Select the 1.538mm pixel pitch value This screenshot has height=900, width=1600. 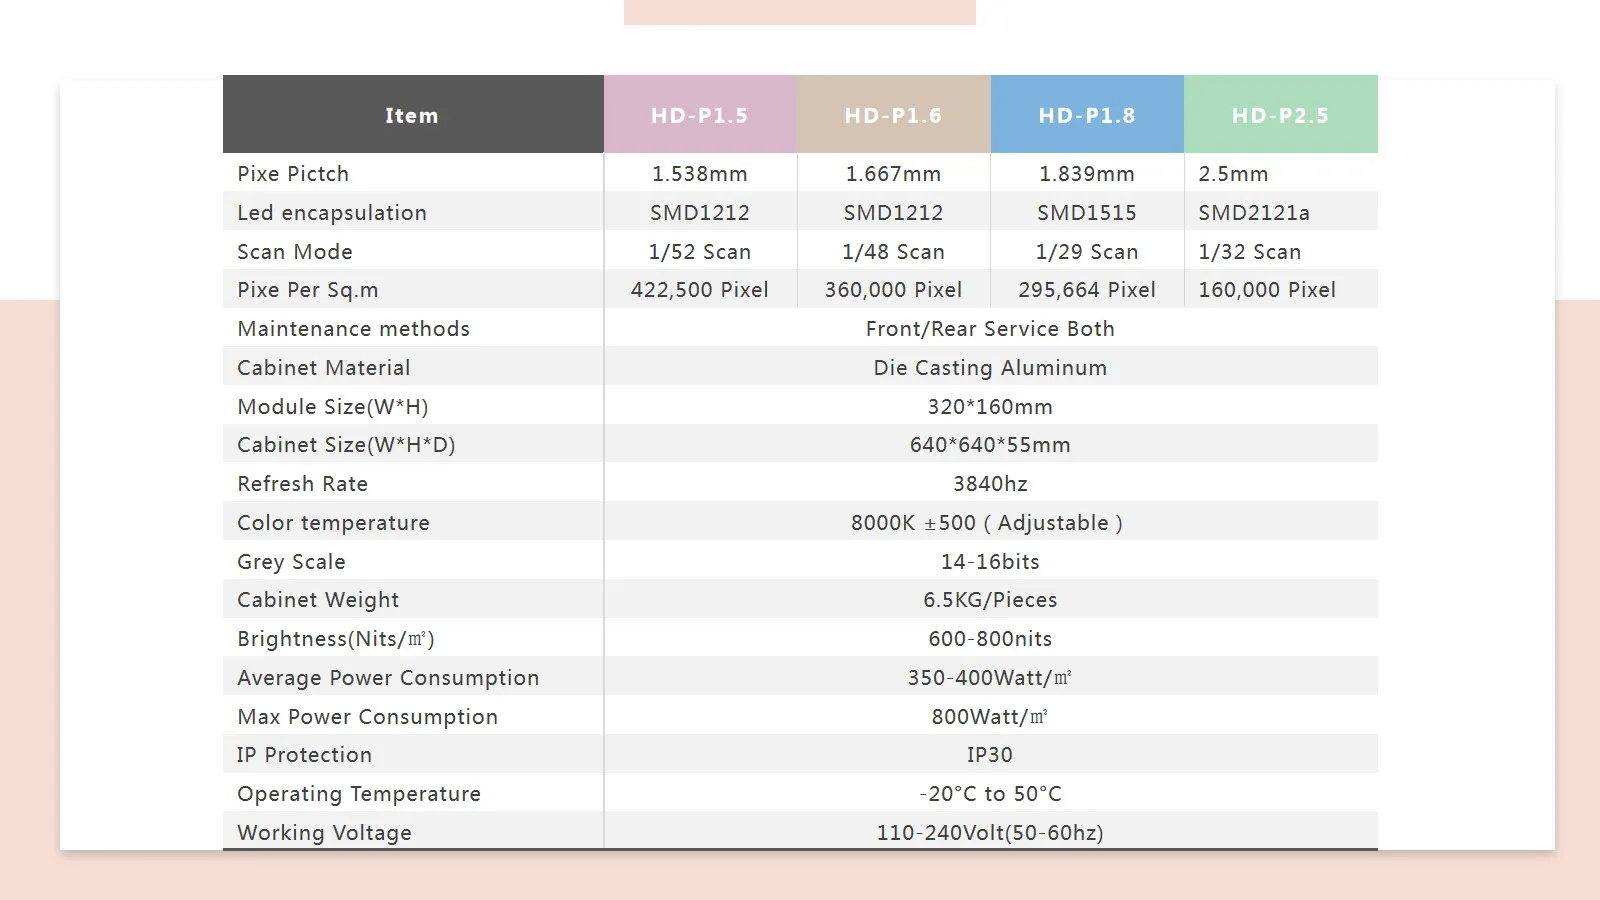pos(700,174)
